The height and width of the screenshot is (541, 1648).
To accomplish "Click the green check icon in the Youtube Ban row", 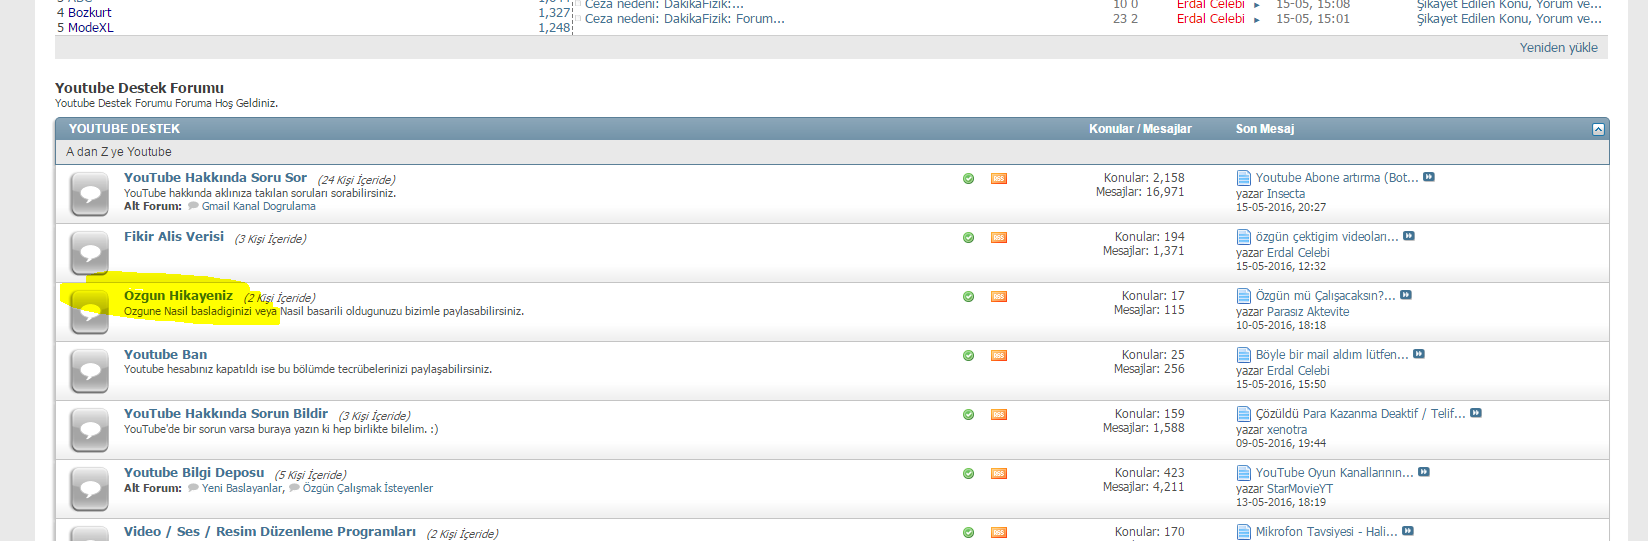I will coord(968,355).
